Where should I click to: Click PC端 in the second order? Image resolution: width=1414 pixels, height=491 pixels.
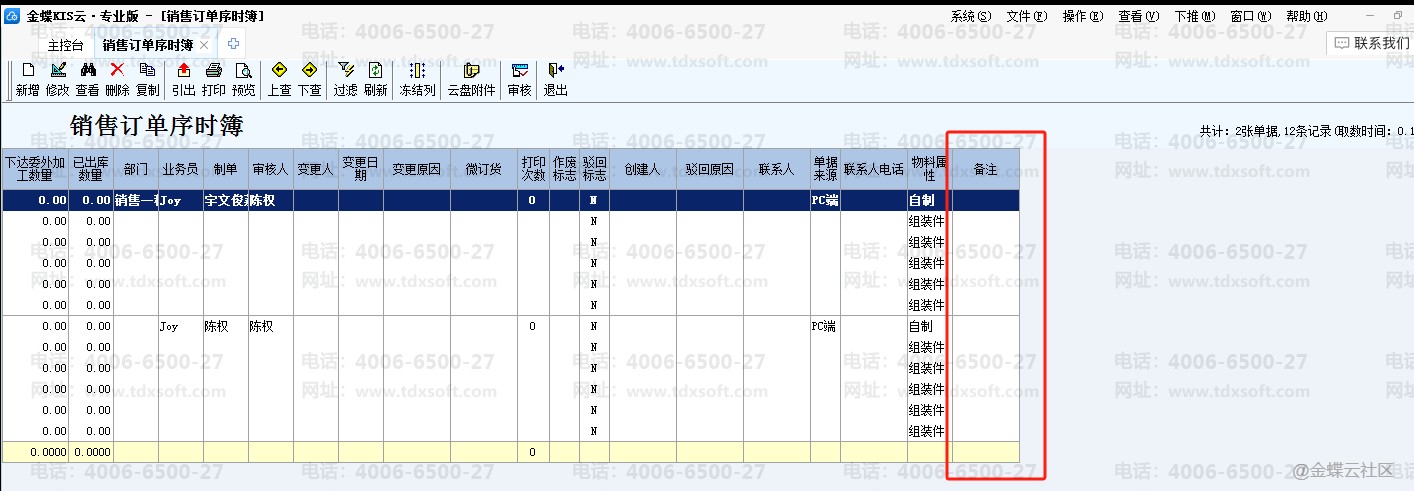[x=825, y=326]
